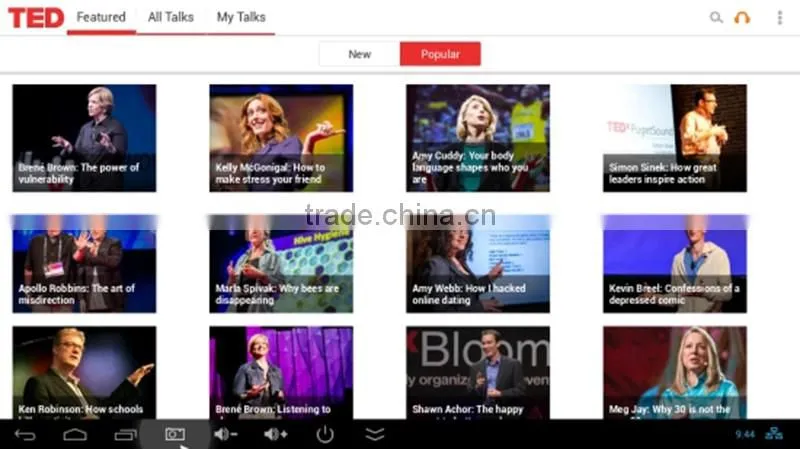Open the recent apps icon

[125, 435]
